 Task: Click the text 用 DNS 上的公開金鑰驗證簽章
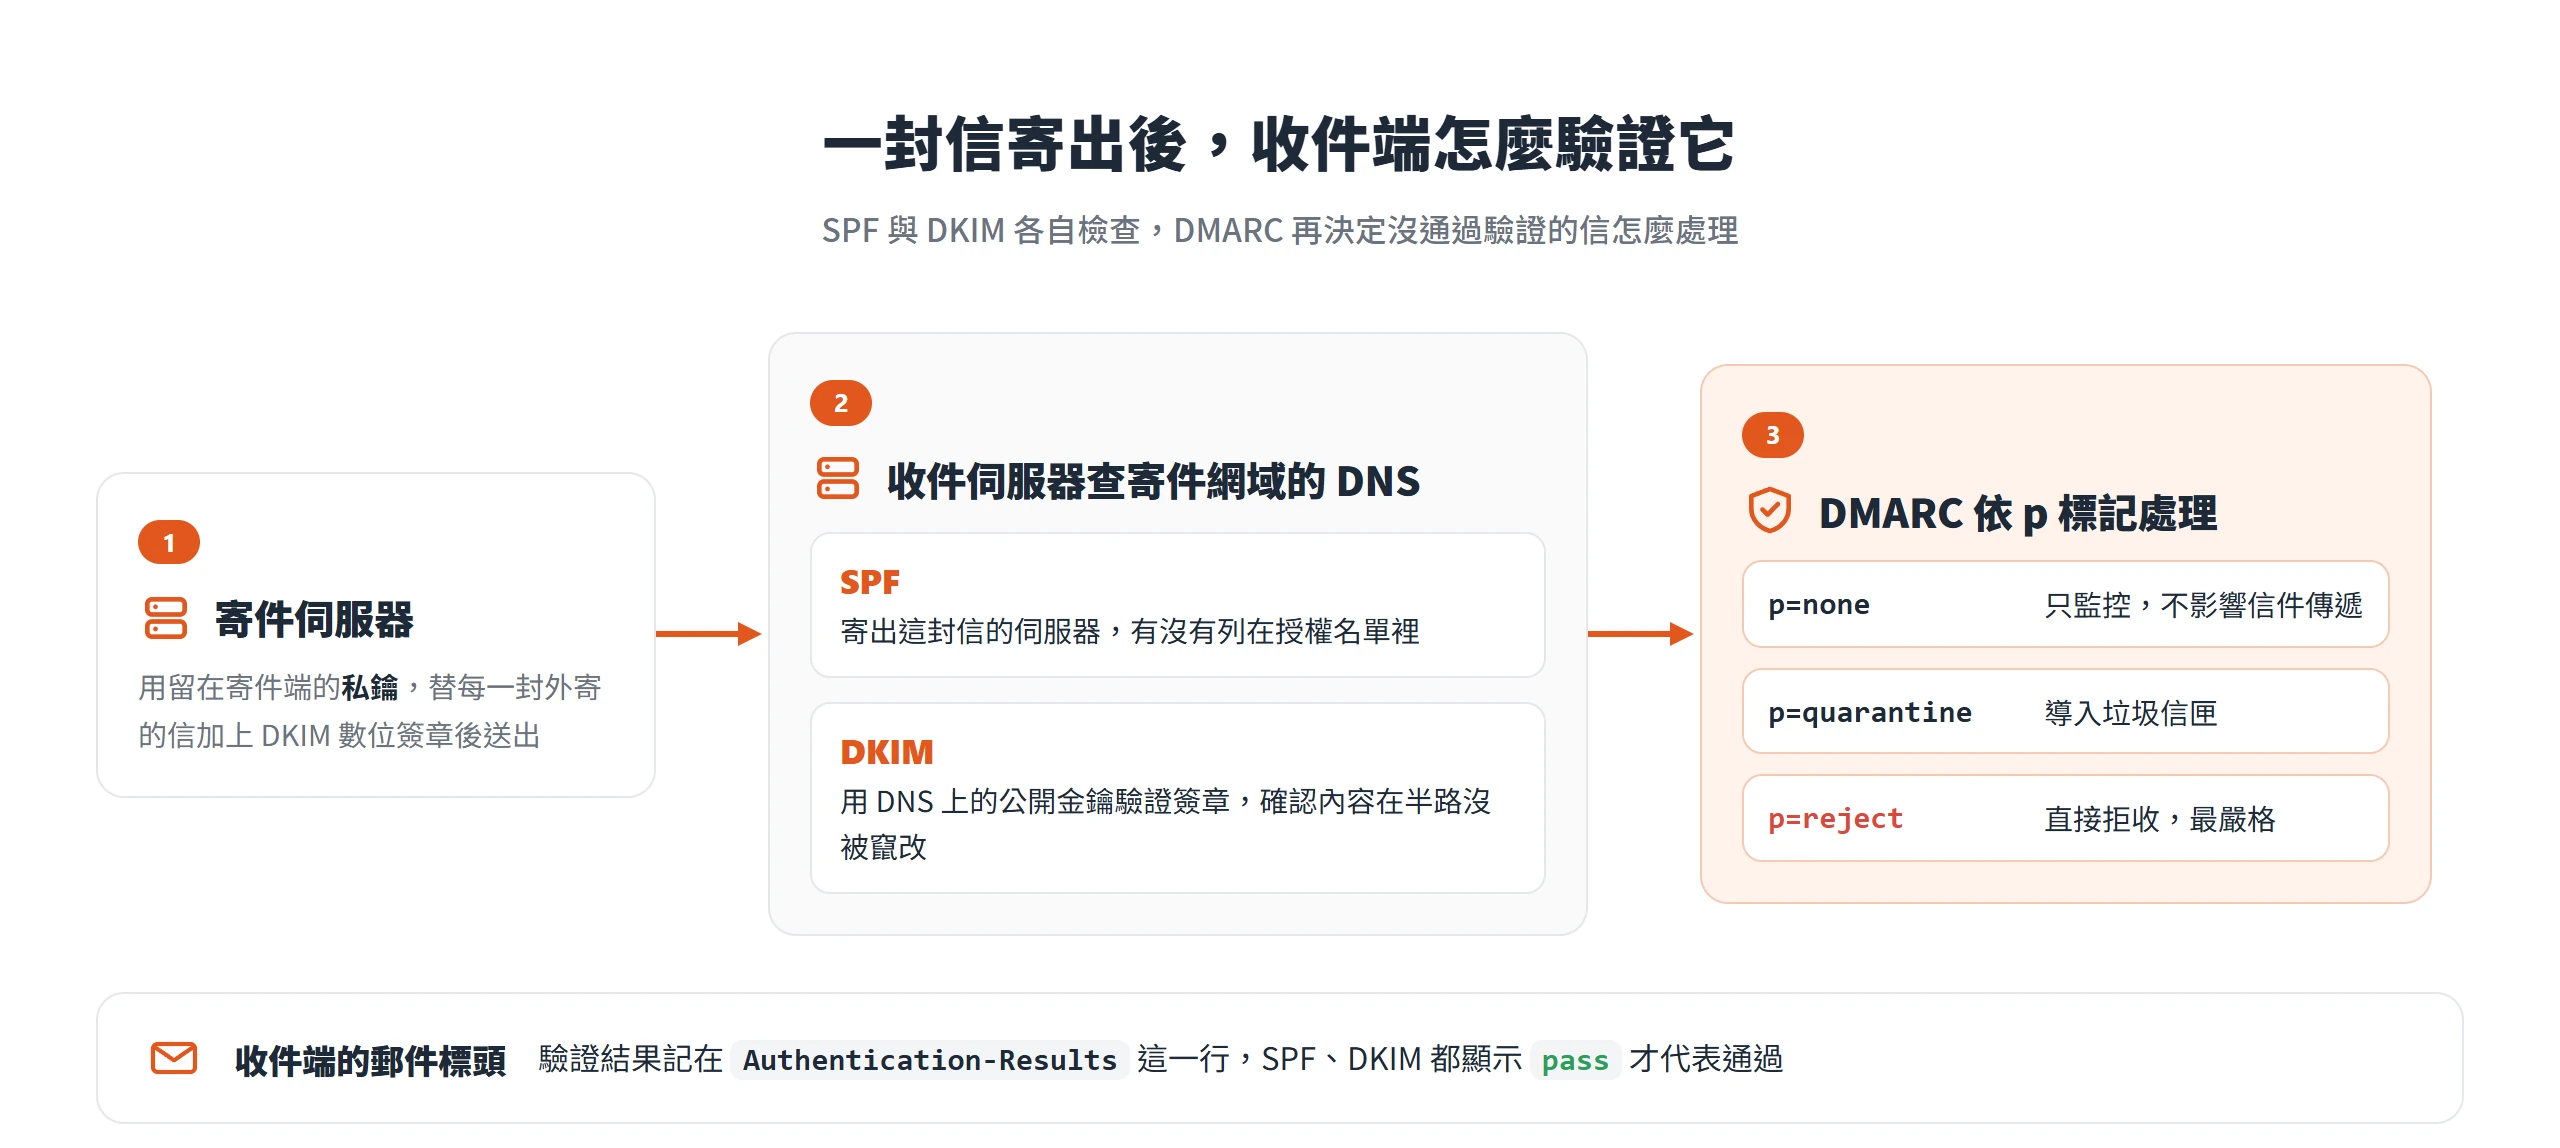pyautogui.click(x=1035, y=801)
